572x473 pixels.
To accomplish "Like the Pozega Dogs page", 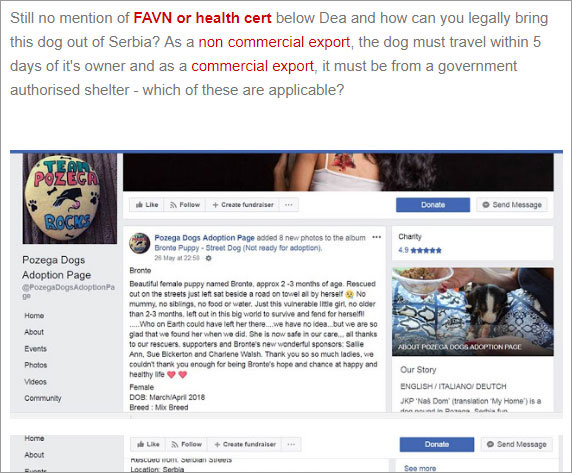I will point(147,205).
